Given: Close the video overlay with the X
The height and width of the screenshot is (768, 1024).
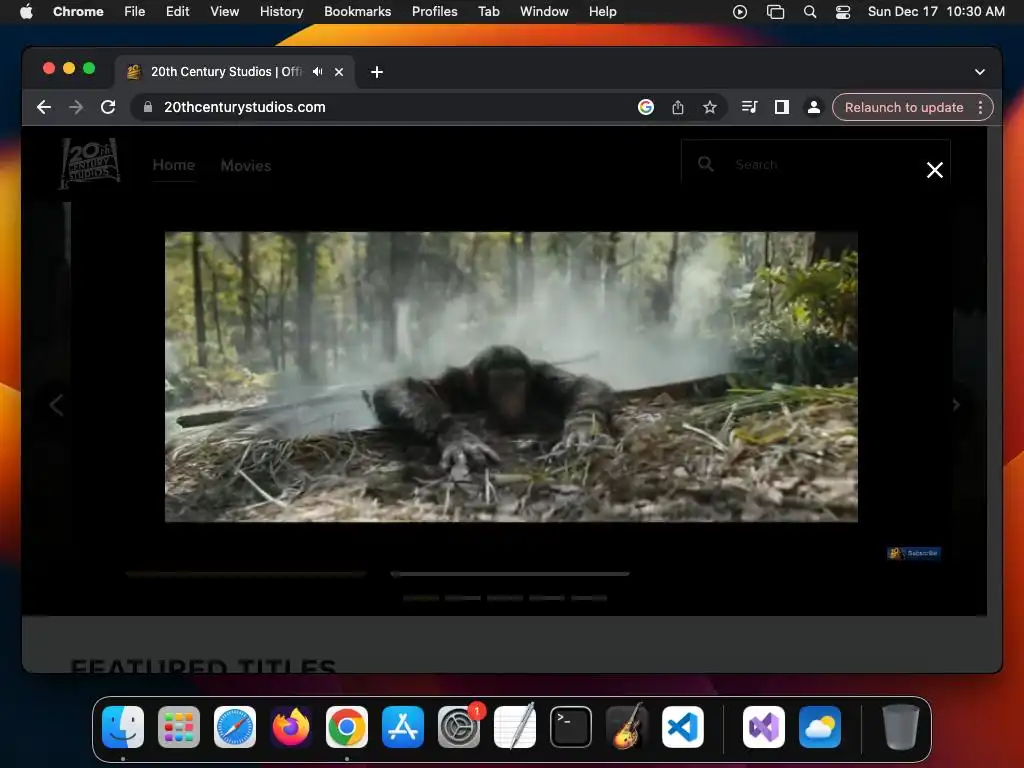Looking at the screenshot, I should click(x=935, y=170).
